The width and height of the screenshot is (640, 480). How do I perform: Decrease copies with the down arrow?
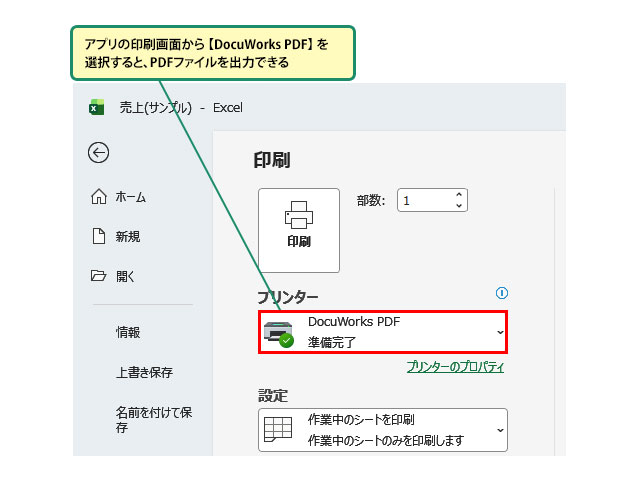[x=459, y=205]
